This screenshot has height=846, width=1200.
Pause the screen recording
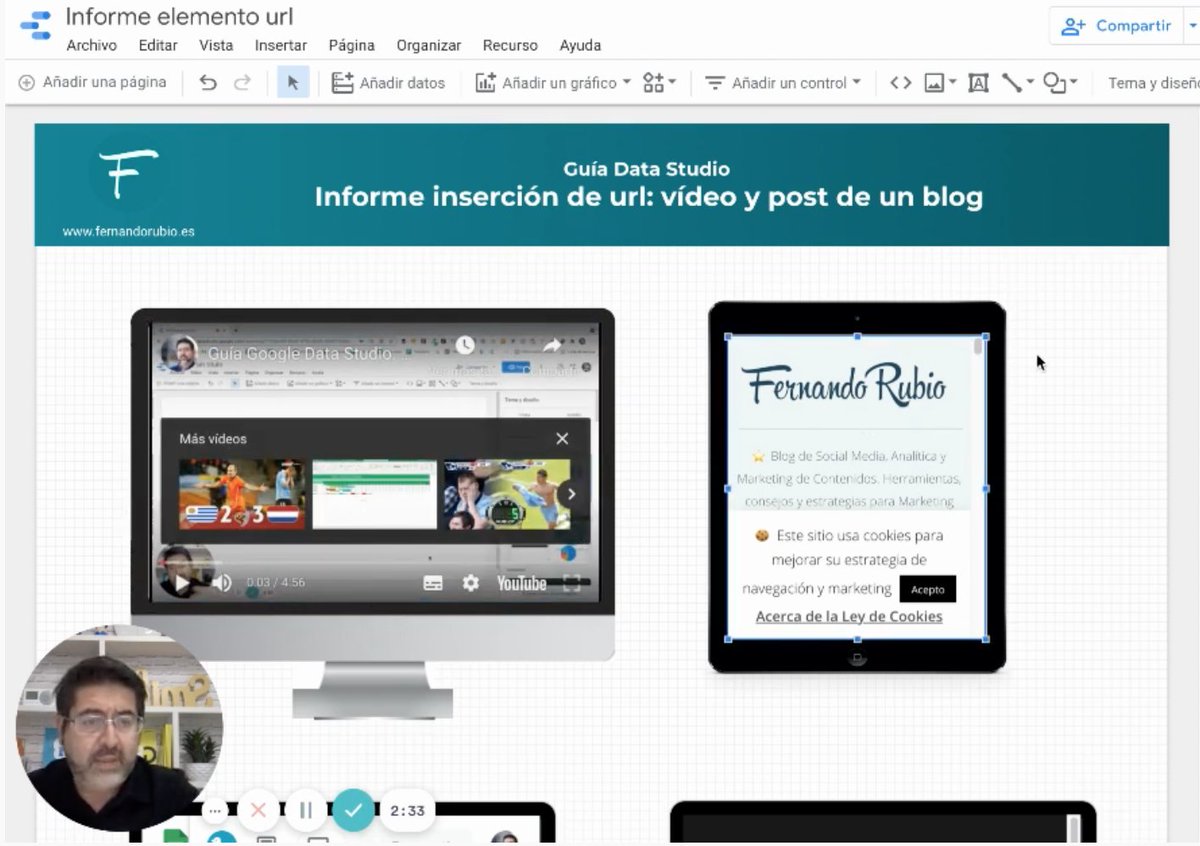click(306, 810)
